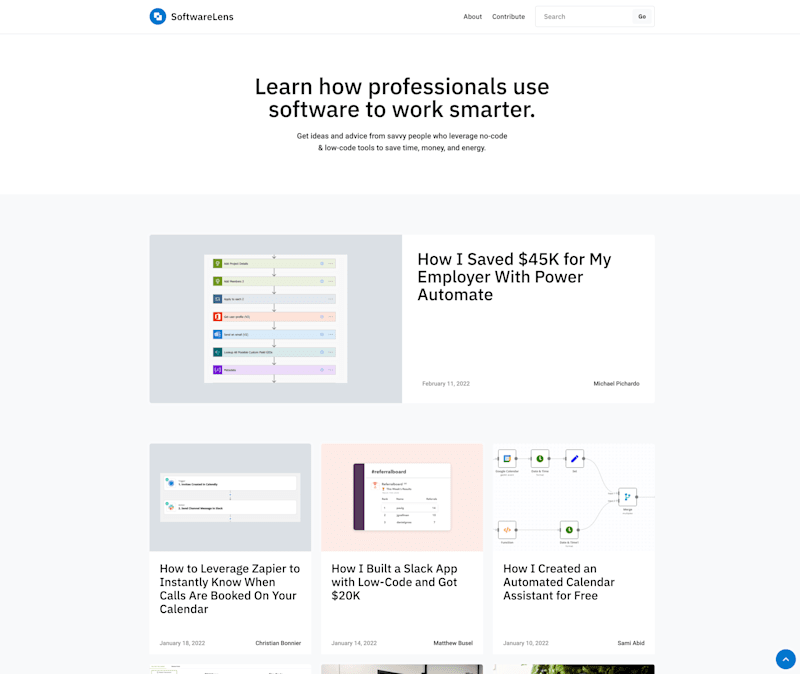This screenshot has height=674, width=800.
Task: Click author name Sami Abid
Action: (x=631, y=643)
